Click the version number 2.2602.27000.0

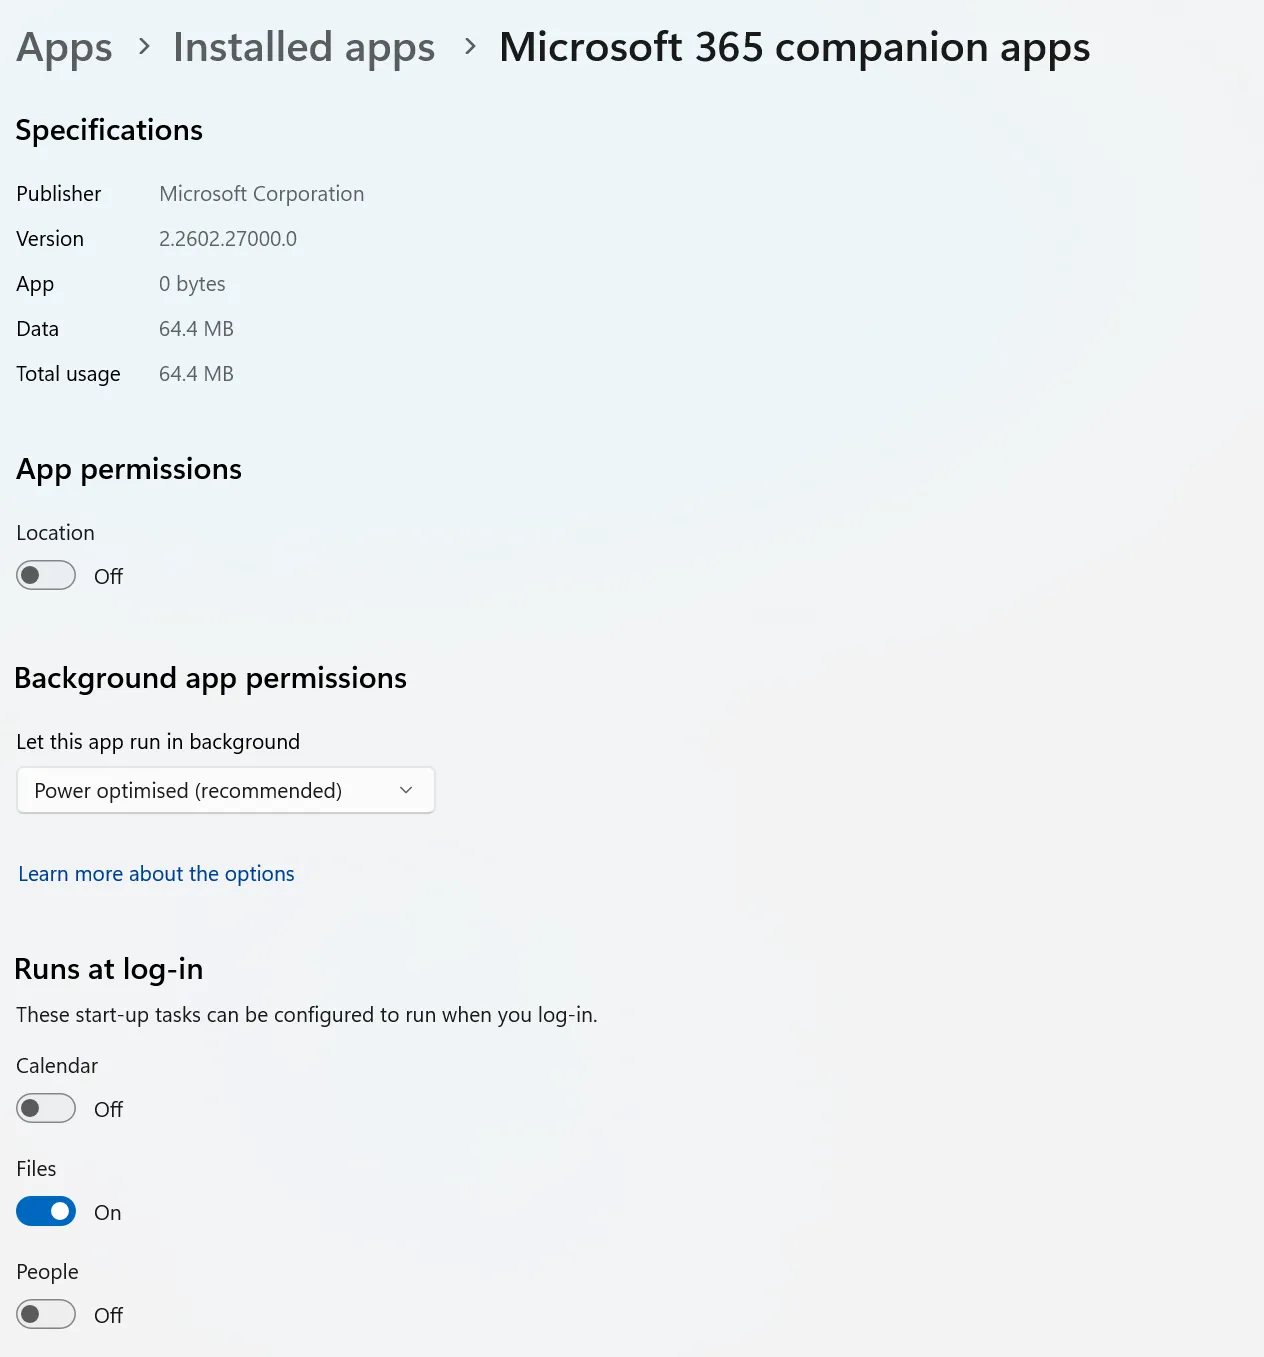(x=228, y=238)
